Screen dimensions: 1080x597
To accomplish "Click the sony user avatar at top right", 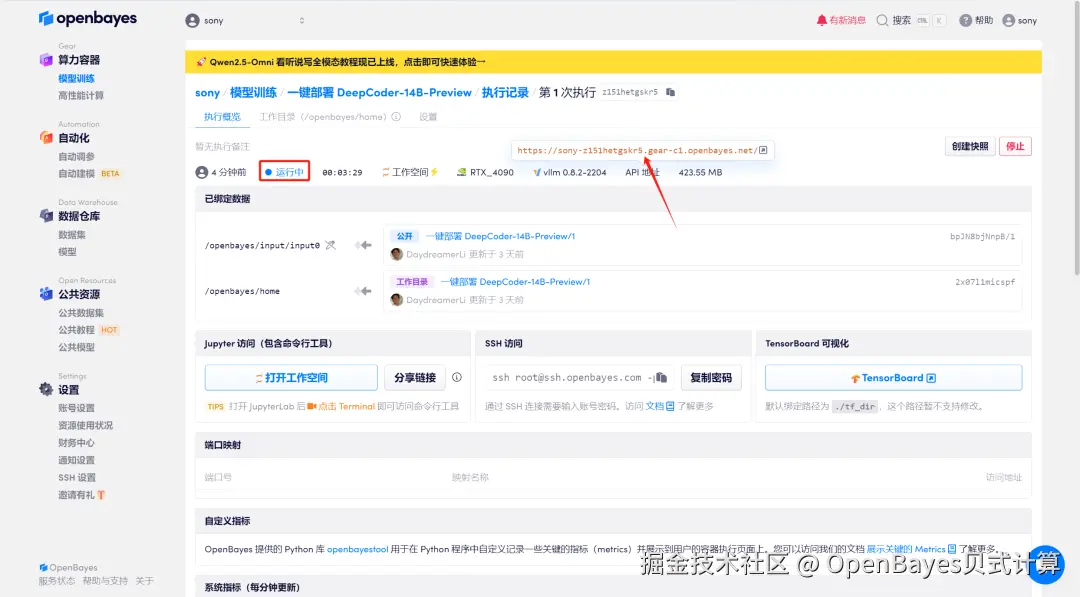I will coord(1008,21).
